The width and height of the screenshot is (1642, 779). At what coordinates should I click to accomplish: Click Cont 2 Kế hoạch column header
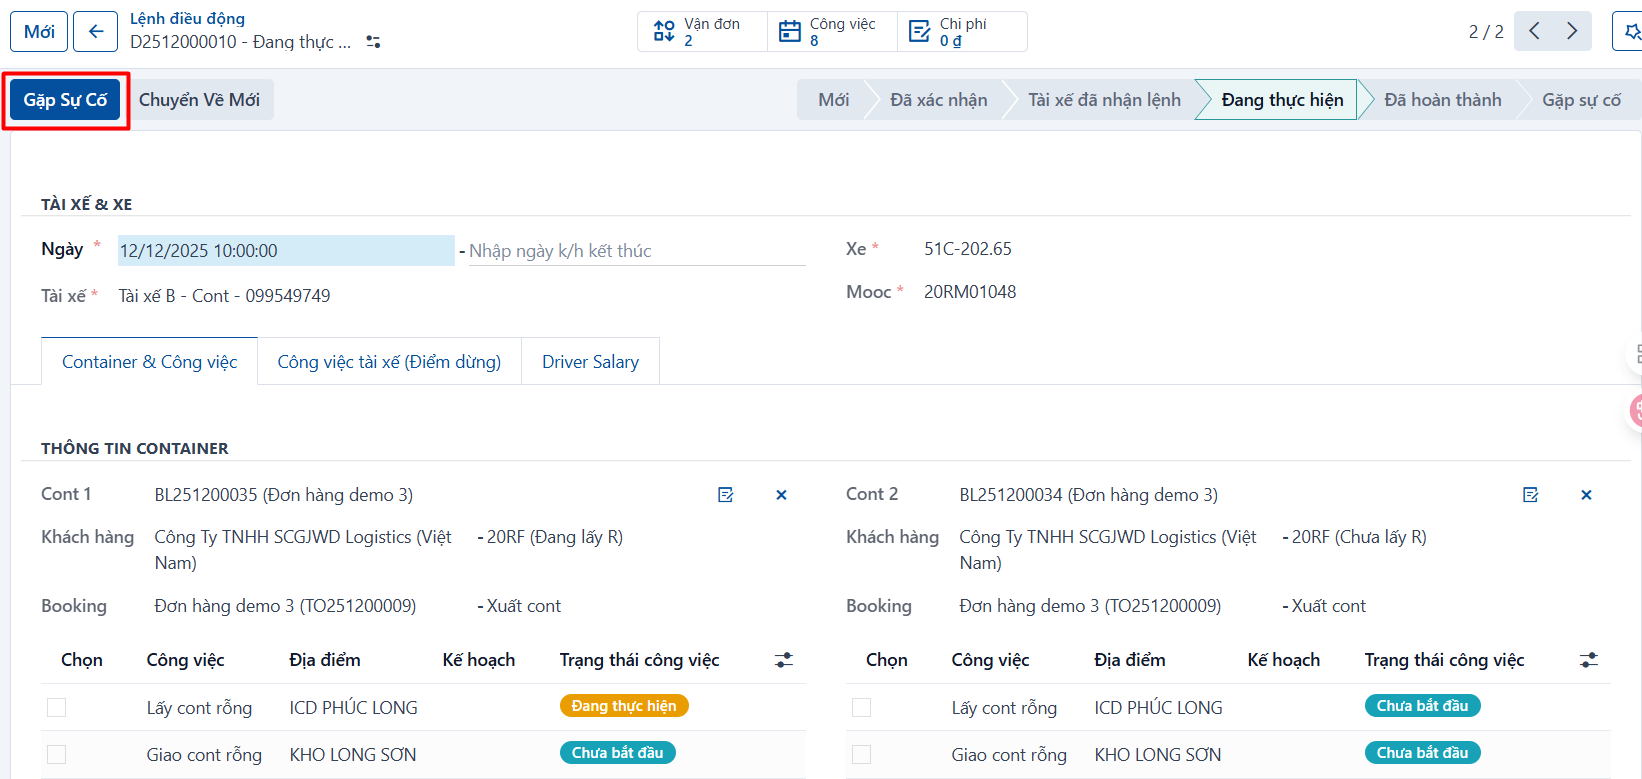pos(1284,660)
